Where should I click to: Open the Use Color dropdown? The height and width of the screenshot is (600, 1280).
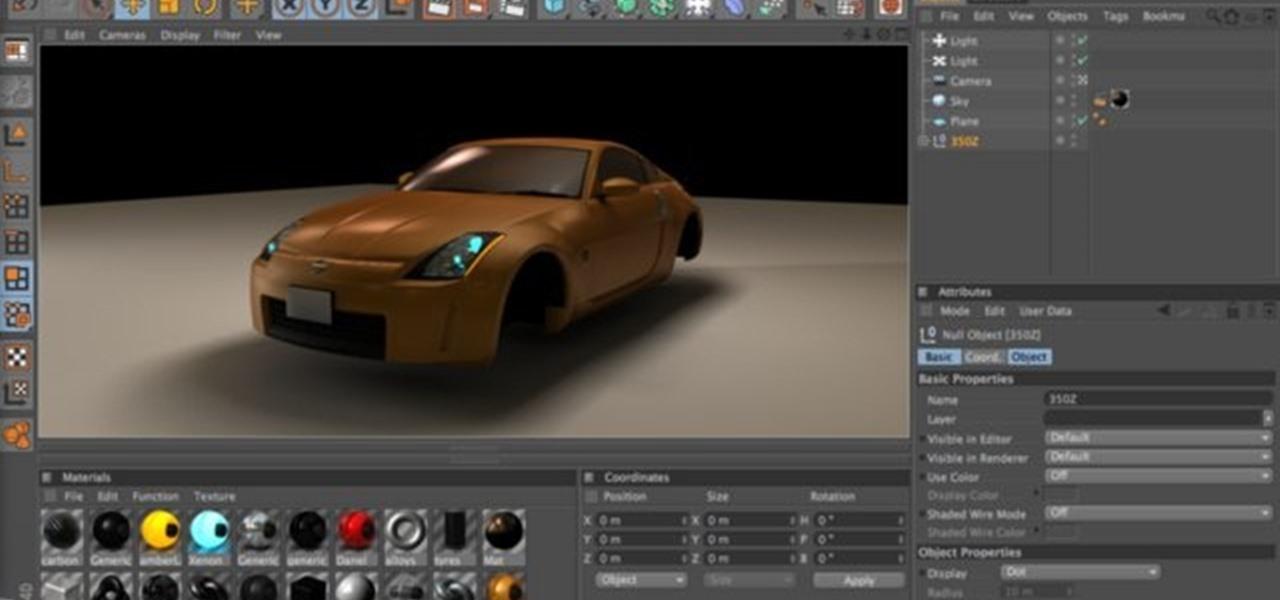[1158, 476]
